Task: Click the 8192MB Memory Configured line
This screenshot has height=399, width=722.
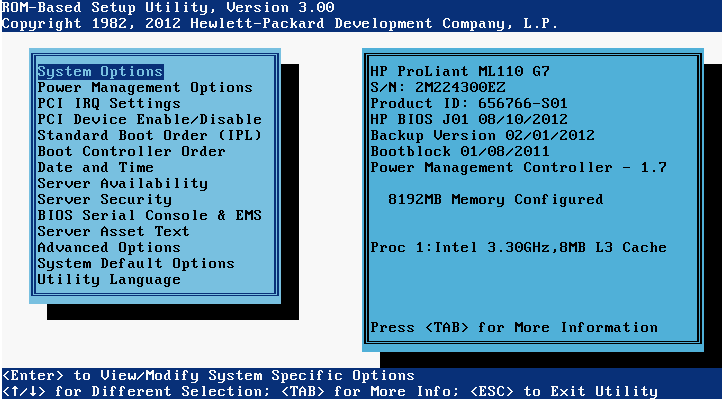Action: point(496,199)
